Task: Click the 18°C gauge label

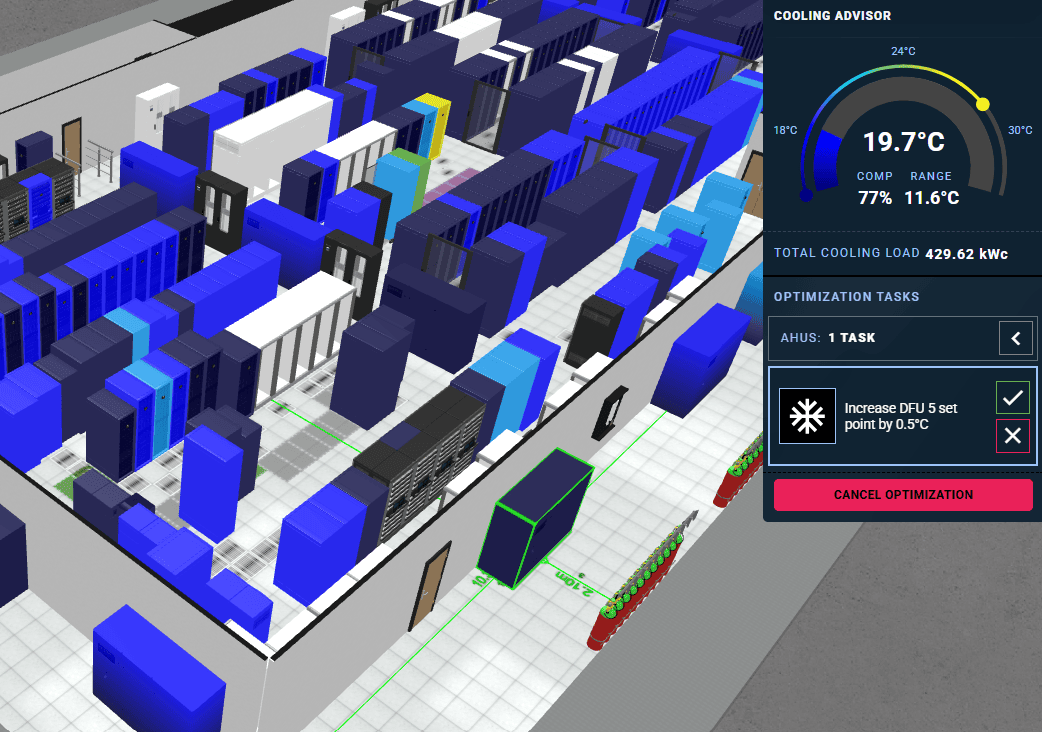Action: [785, 130]
